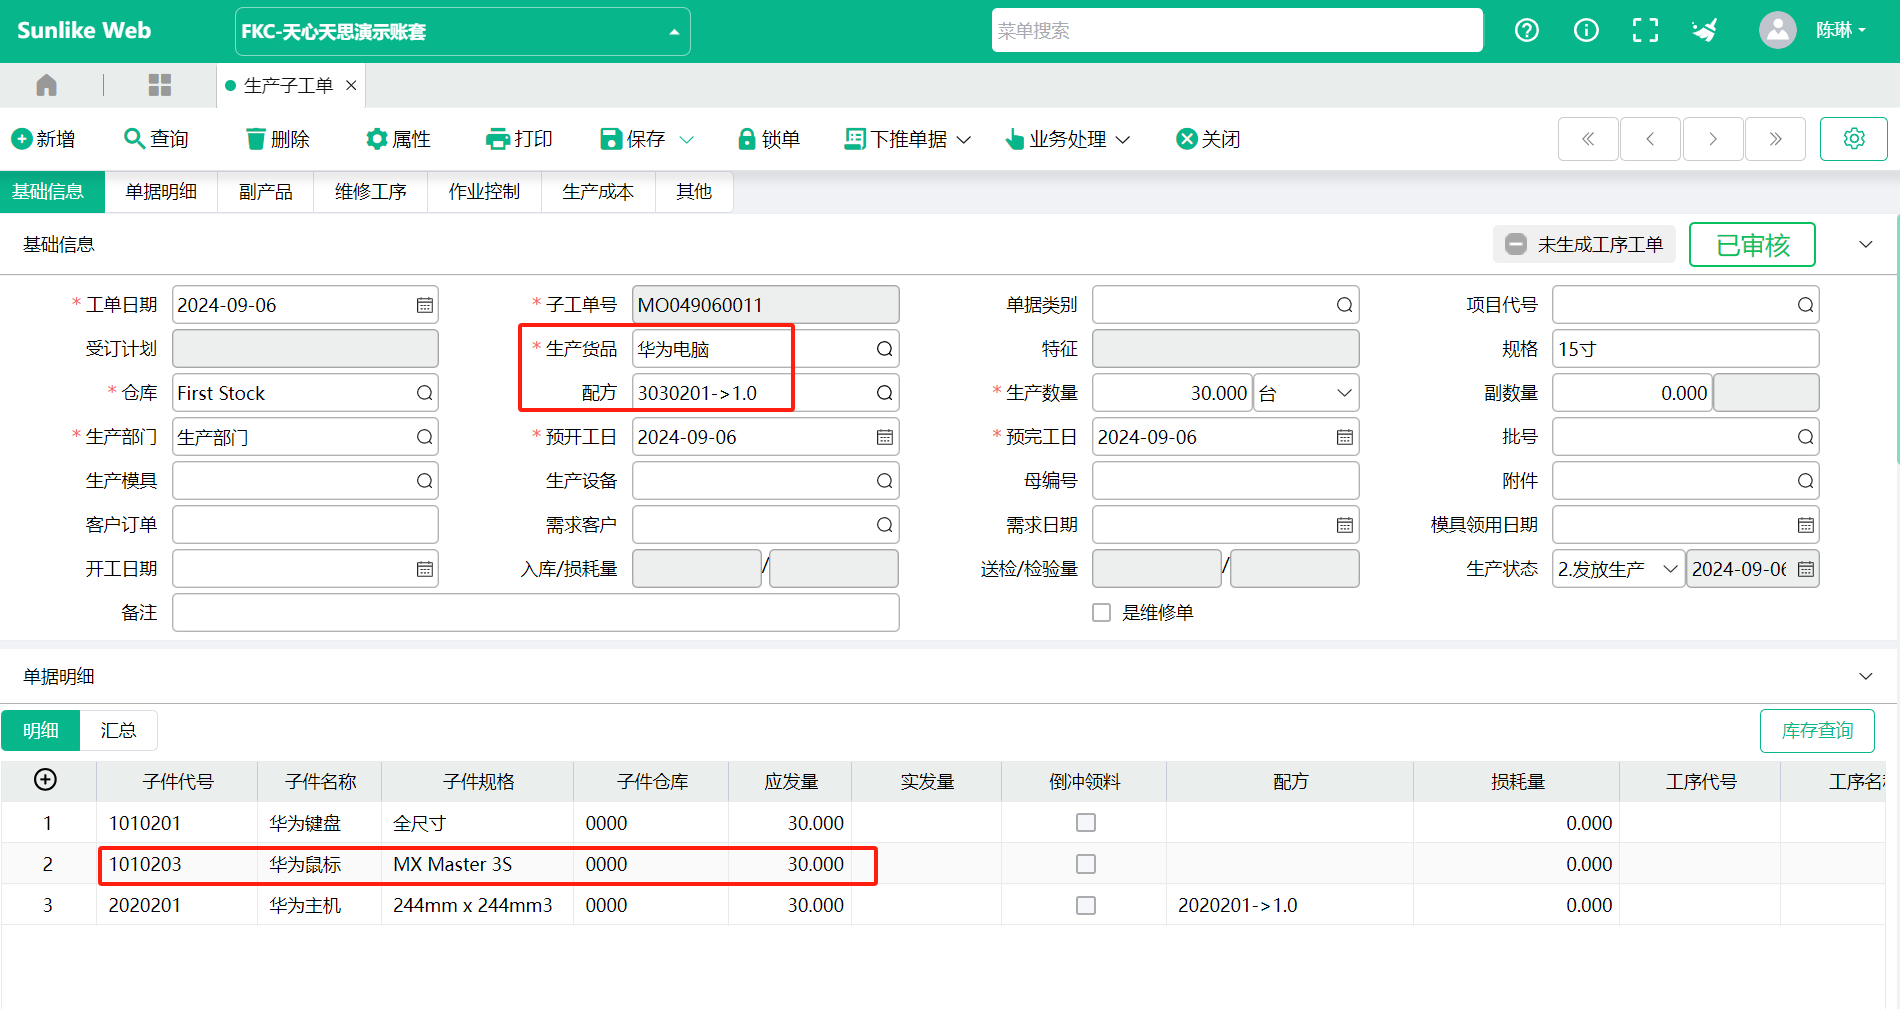Screen dimensions: 1900x1009
Task: Switch to 作业控制 tab
Action: (485, 192)
